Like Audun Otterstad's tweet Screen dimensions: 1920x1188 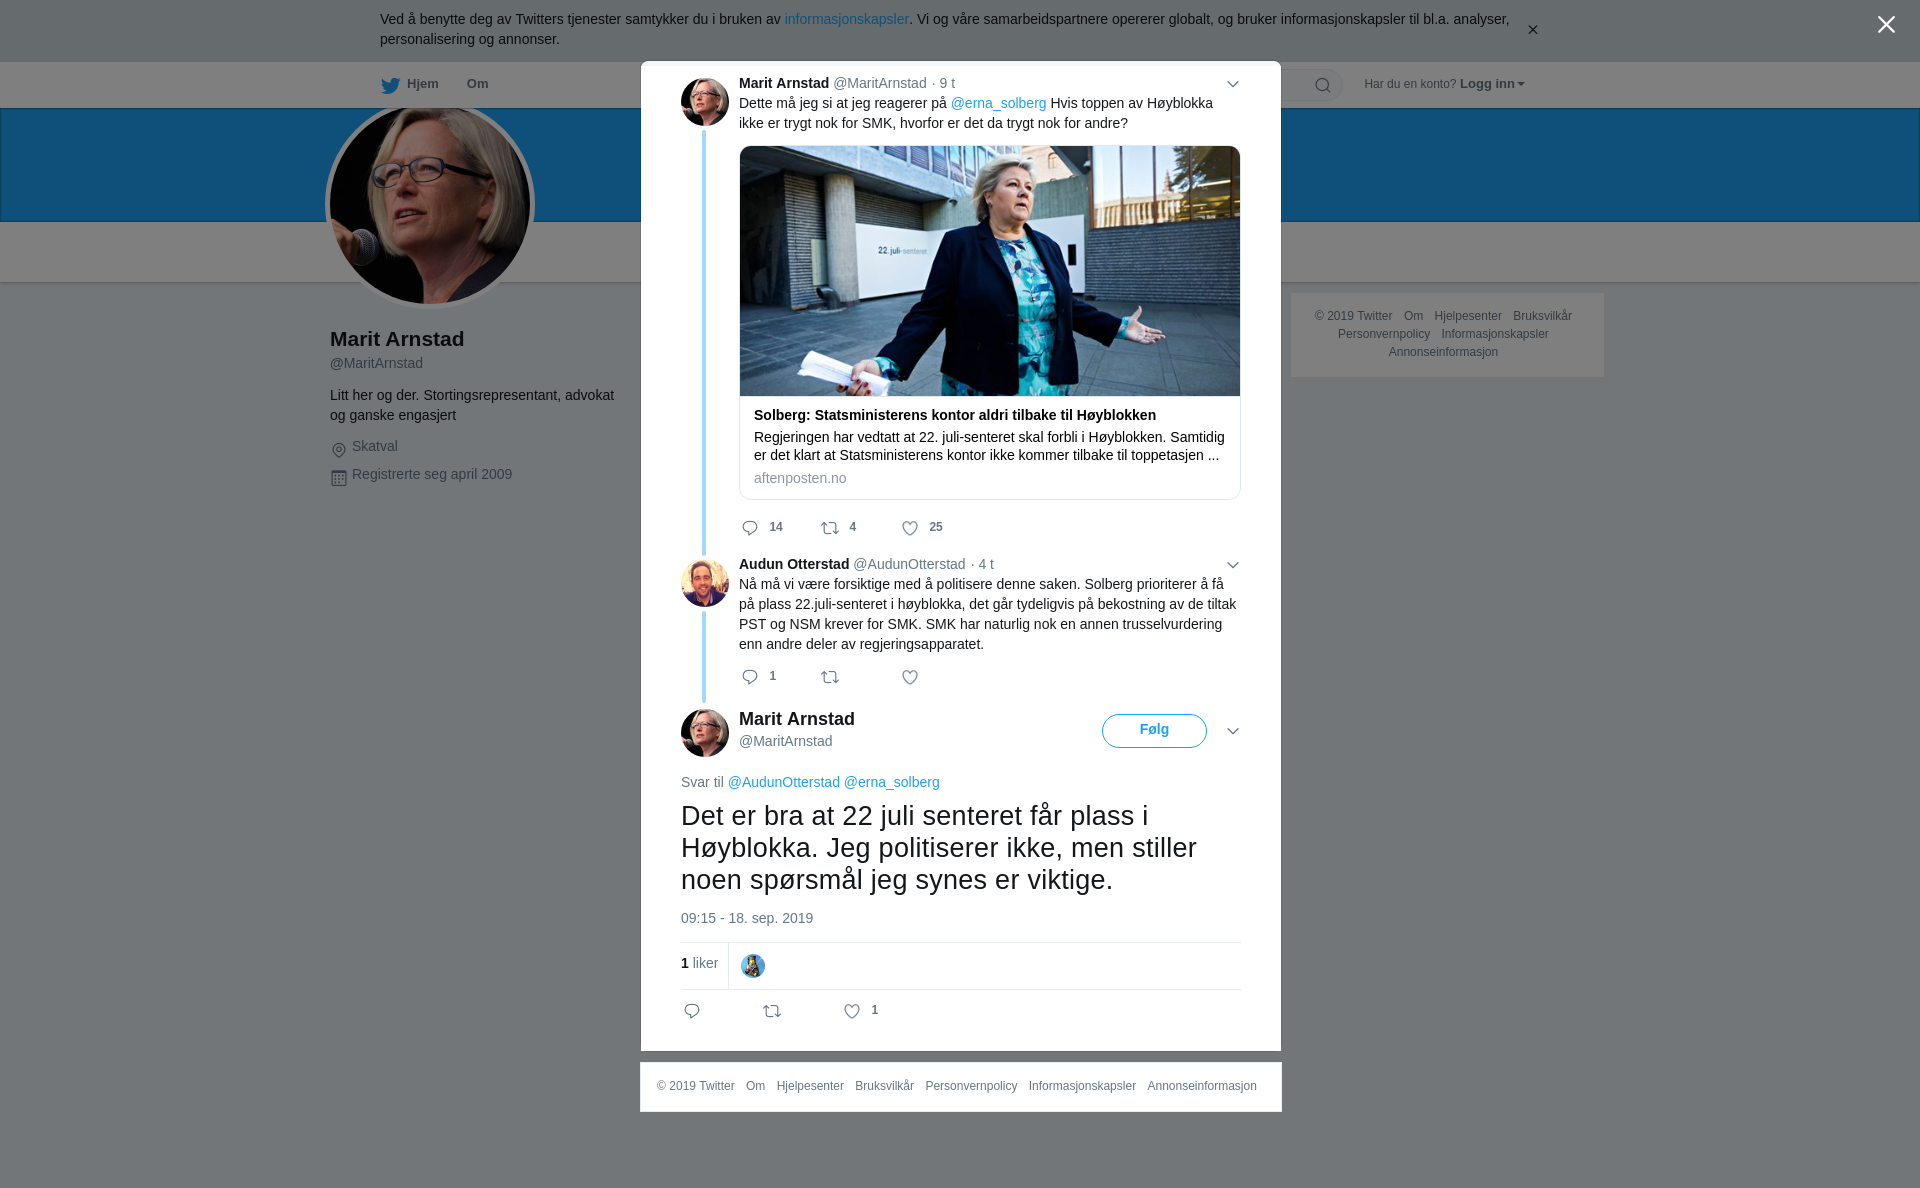click(910, 677)
